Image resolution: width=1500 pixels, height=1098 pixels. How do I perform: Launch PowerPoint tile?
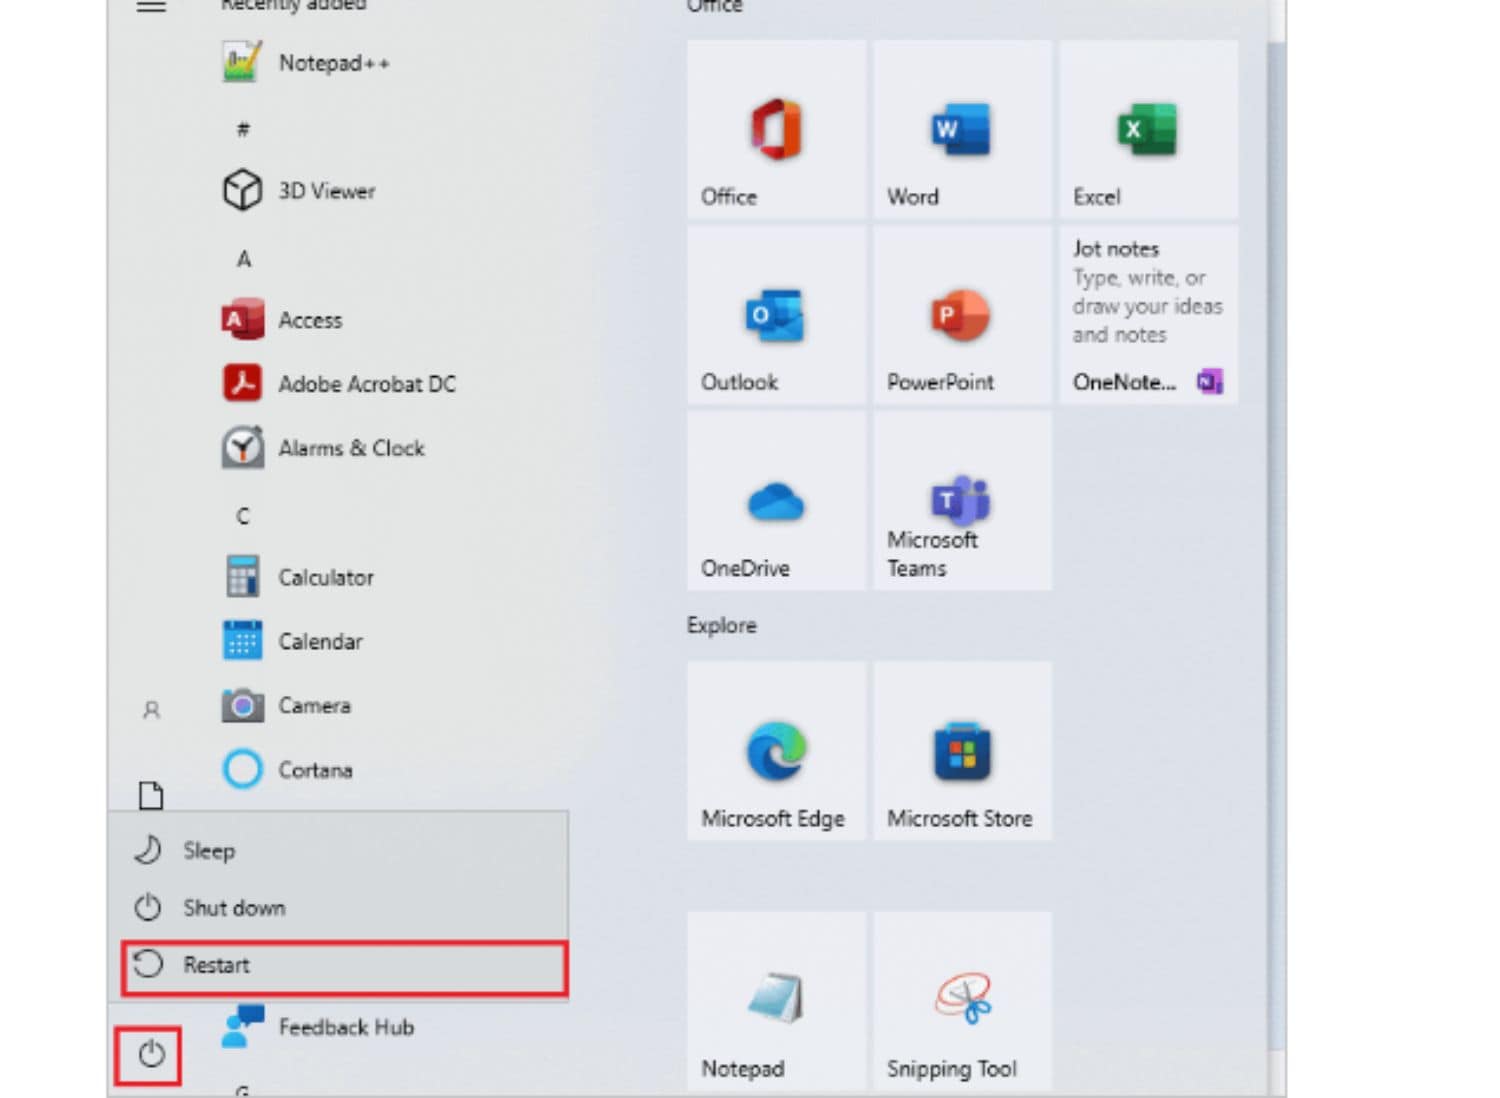point(962,315)
